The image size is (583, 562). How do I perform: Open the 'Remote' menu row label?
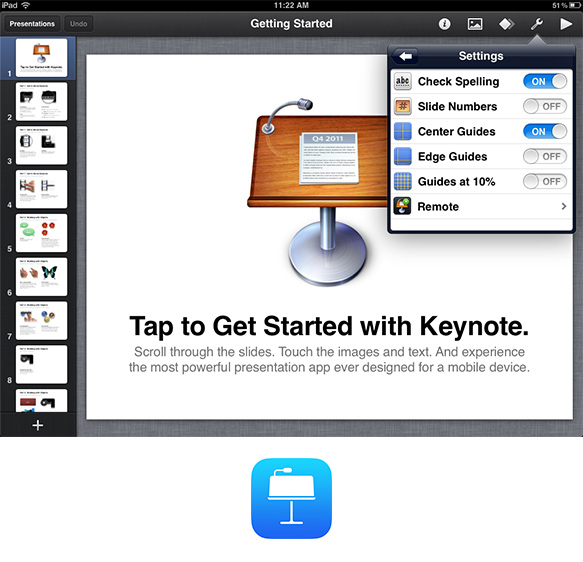tap(438, 207)
